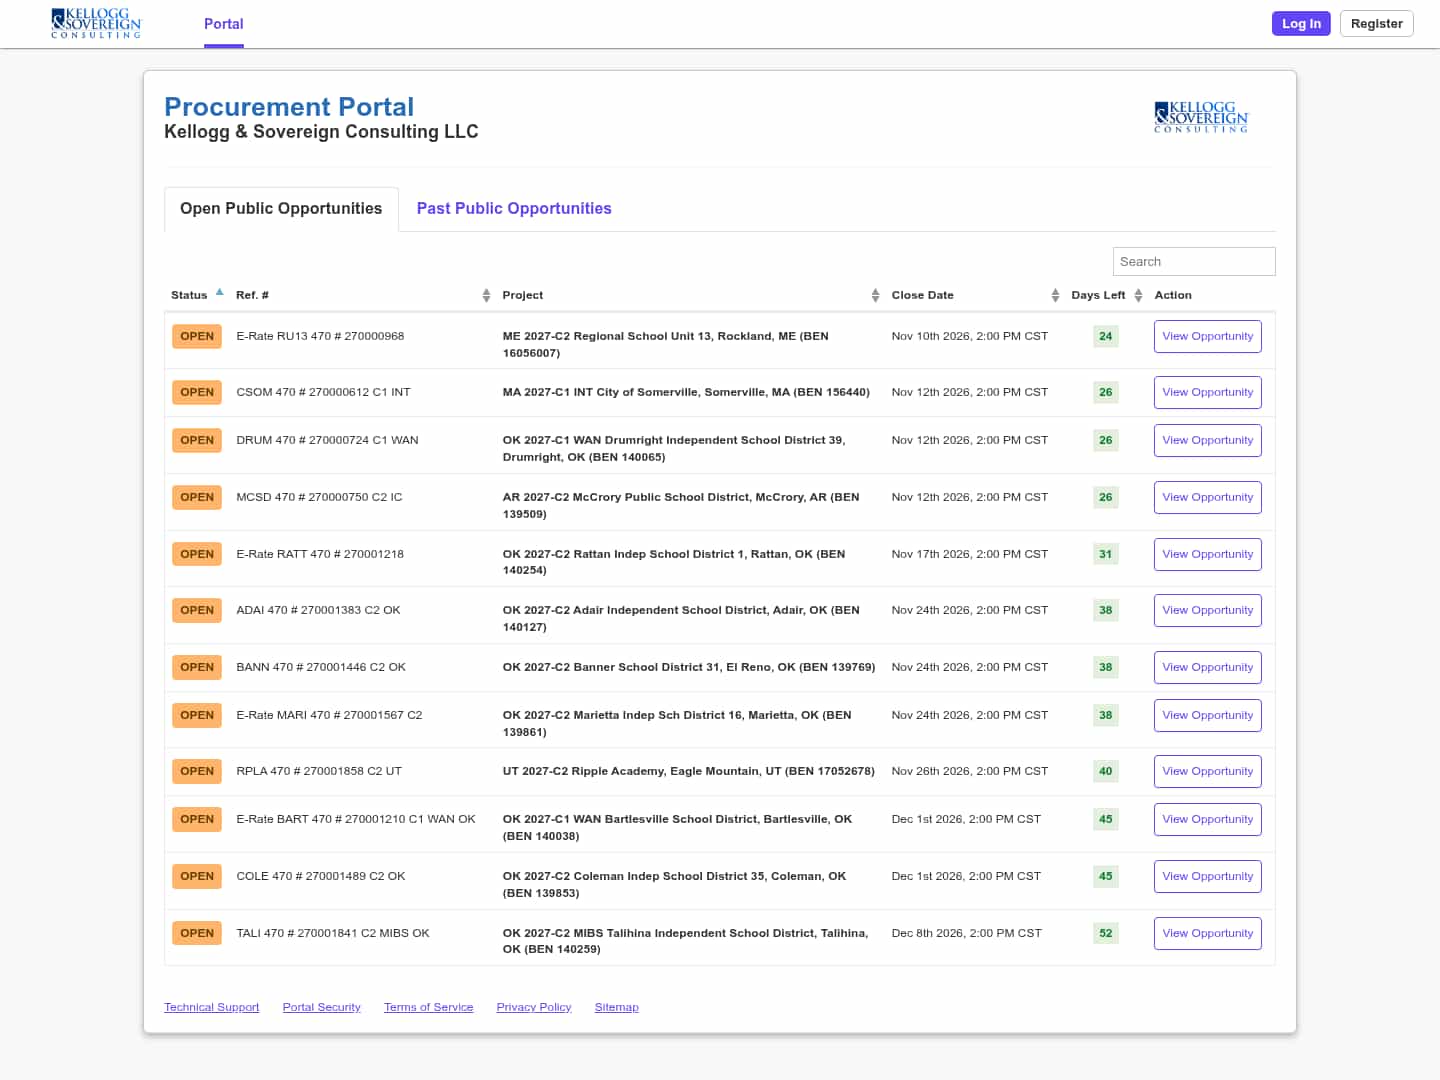Sort by Project column arrows
1440x1080 pixels.
click(875, 295)
